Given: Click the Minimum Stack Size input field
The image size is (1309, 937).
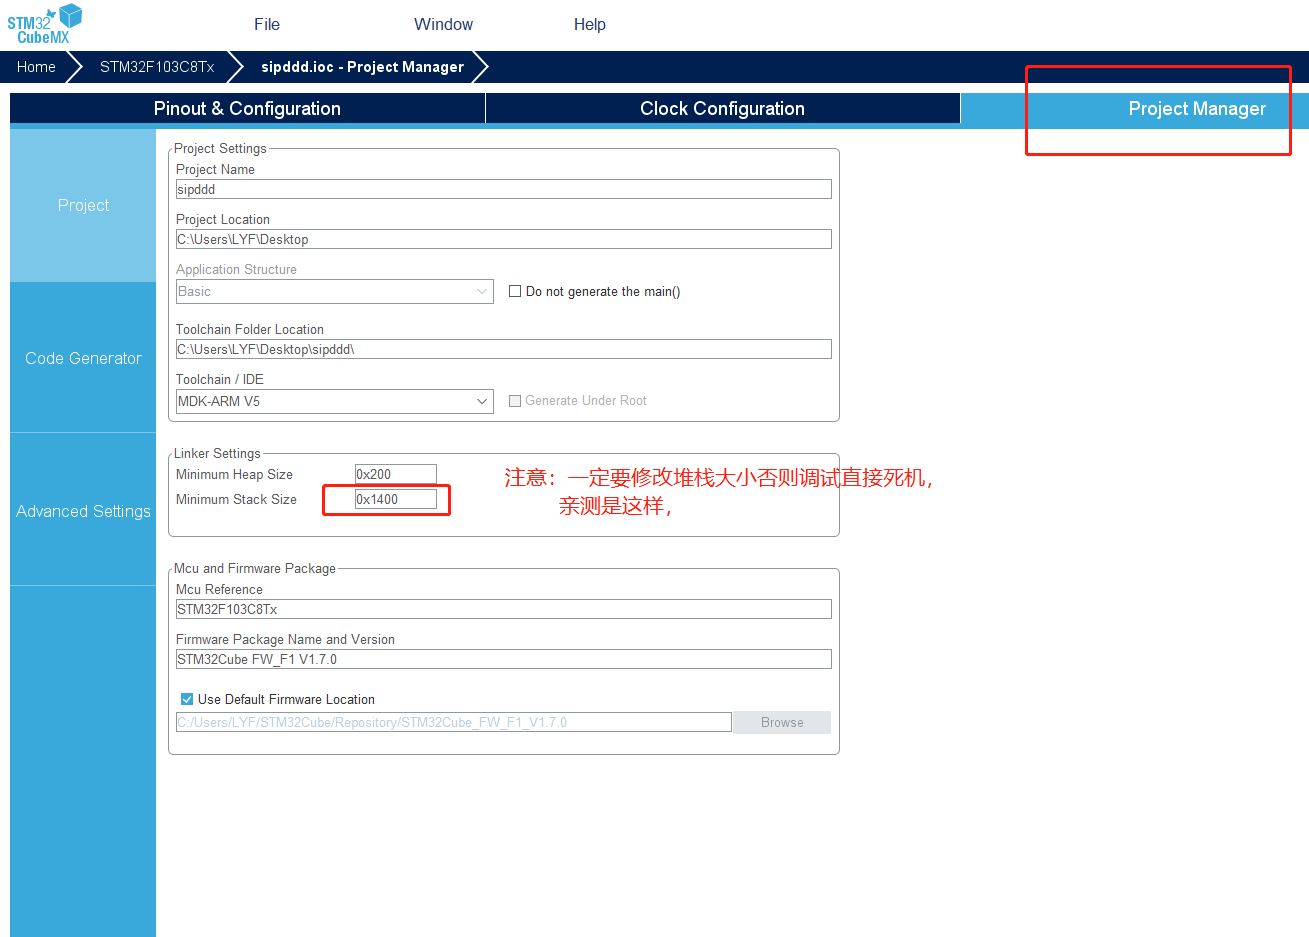Looking at the screenshot, I should coord(395,499).
